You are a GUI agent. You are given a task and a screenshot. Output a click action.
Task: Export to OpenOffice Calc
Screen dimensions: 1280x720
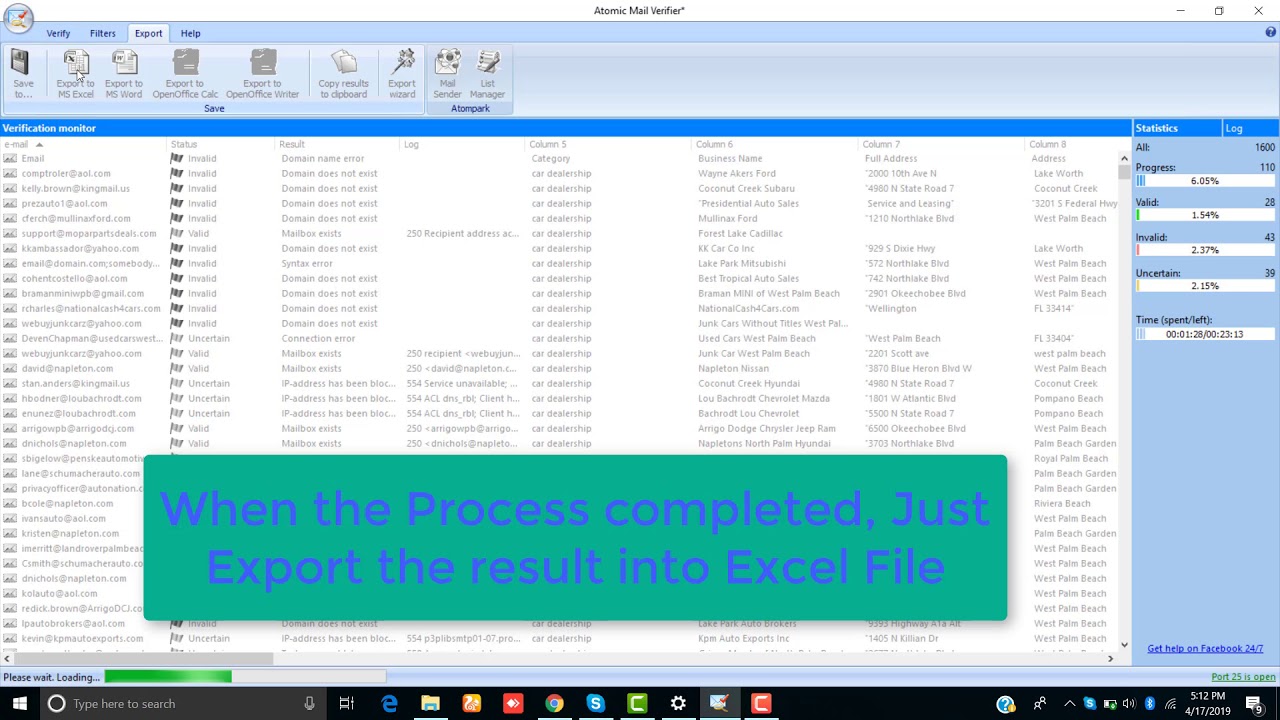185,75
